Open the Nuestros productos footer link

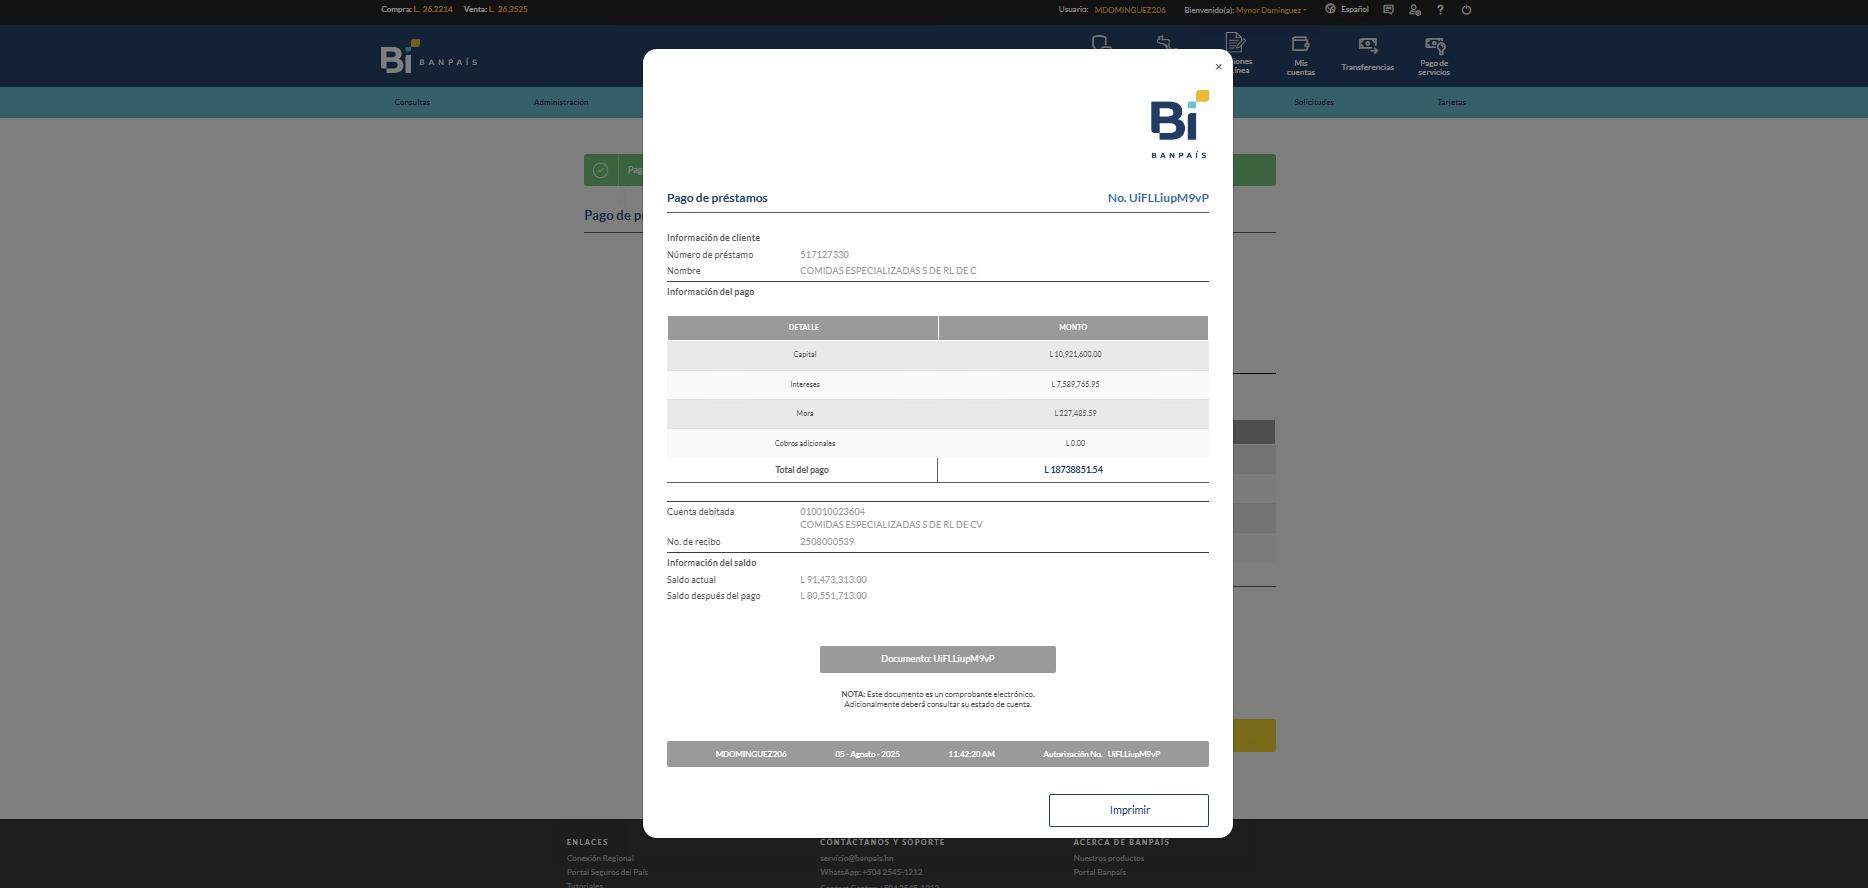(x=1109, y=858)
